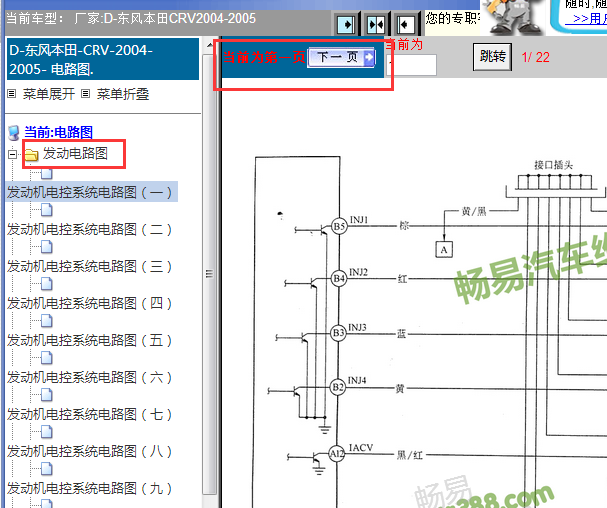607x508 pixels.
Task: Open 发动机电控系统电路图（一）
Action: 89,192
